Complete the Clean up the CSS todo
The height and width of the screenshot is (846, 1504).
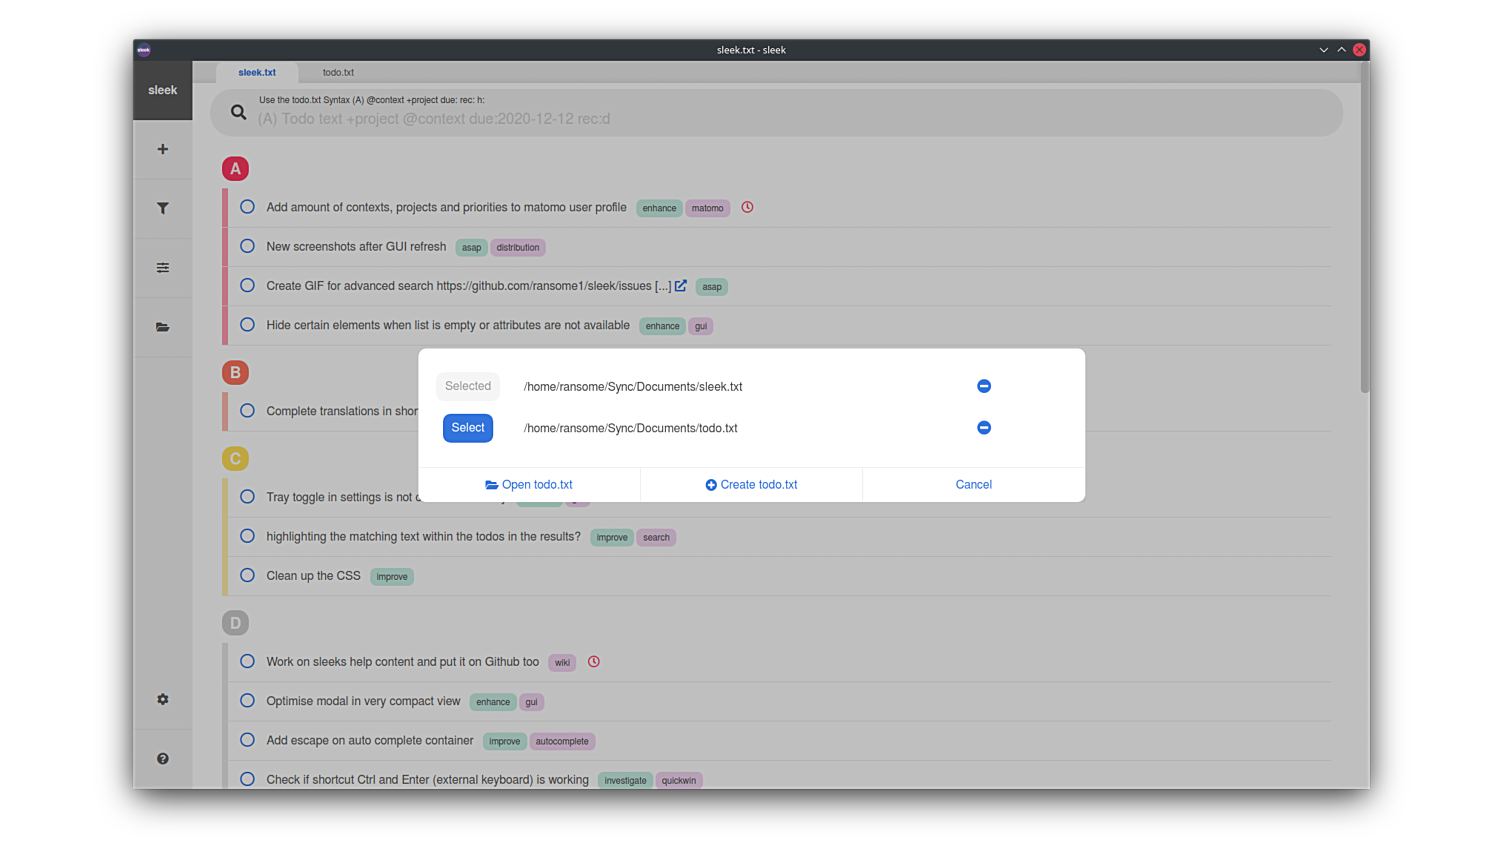247,575
